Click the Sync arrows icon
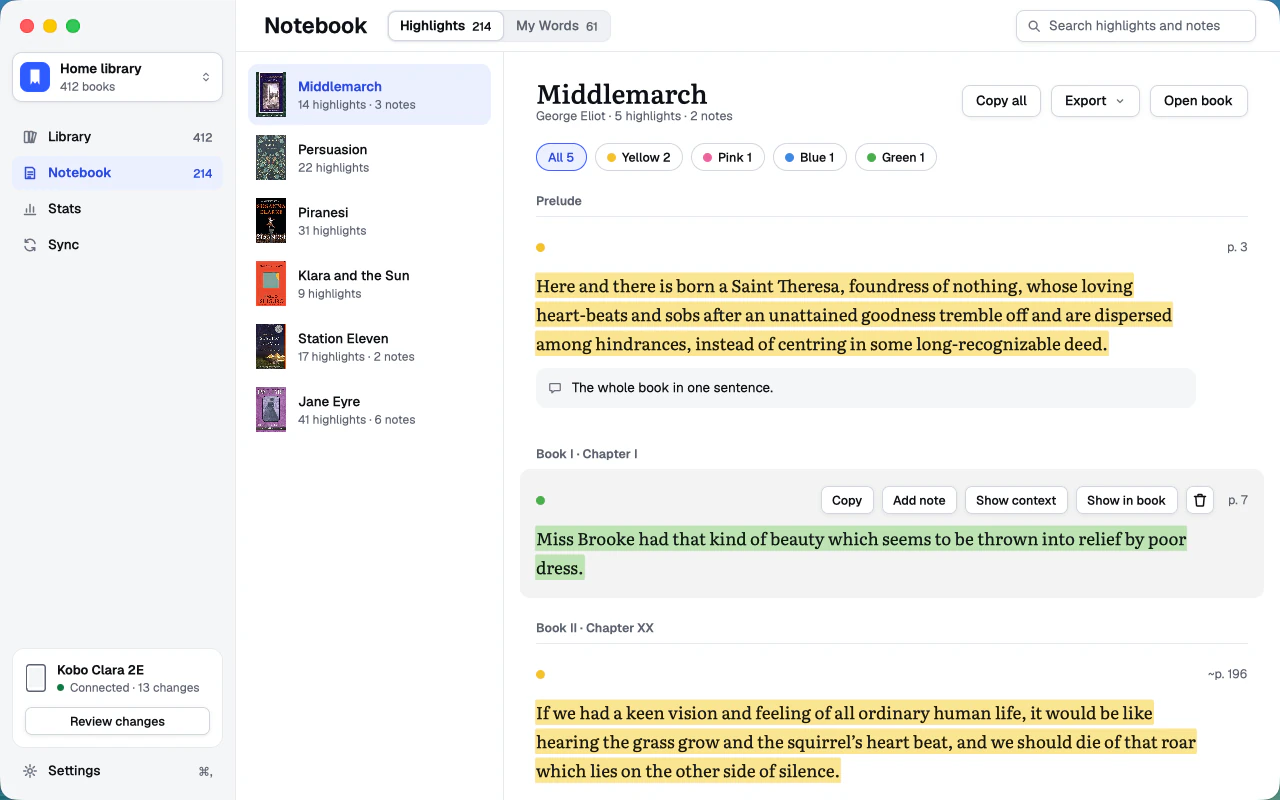 click(30, 245)
